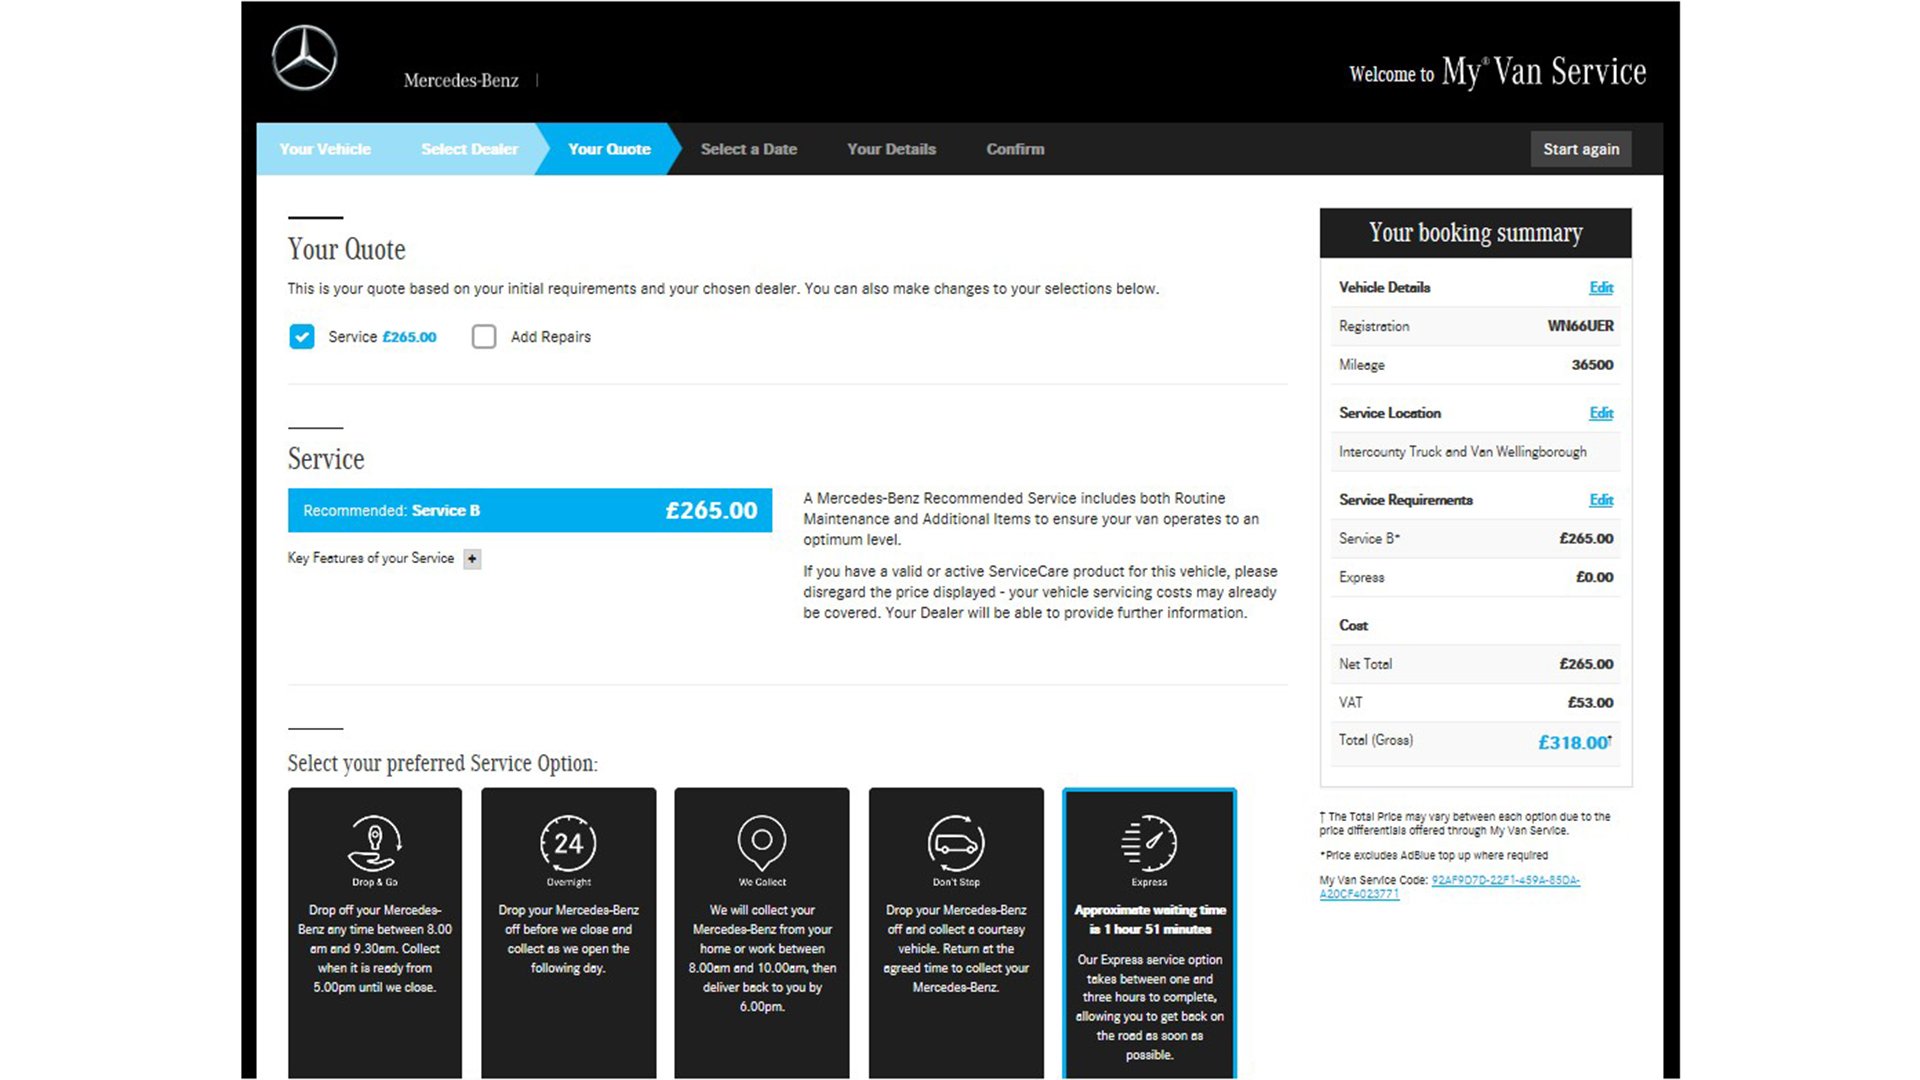The height and width of the screenshot is (1080, 1920).
Task: Uncheck the Service £265.00 checkbox
Action: click(x=302, y=337)
